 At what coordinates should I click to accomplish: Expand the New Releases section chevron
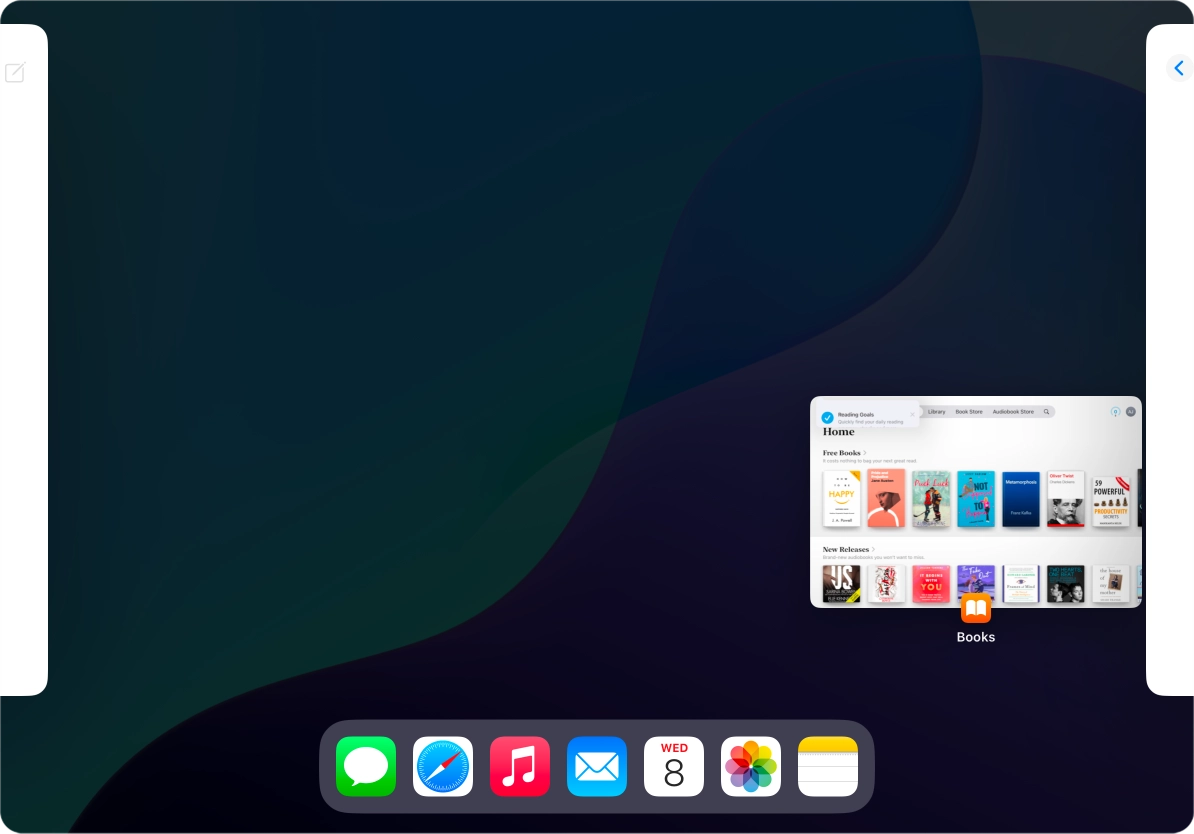point(874,549)
